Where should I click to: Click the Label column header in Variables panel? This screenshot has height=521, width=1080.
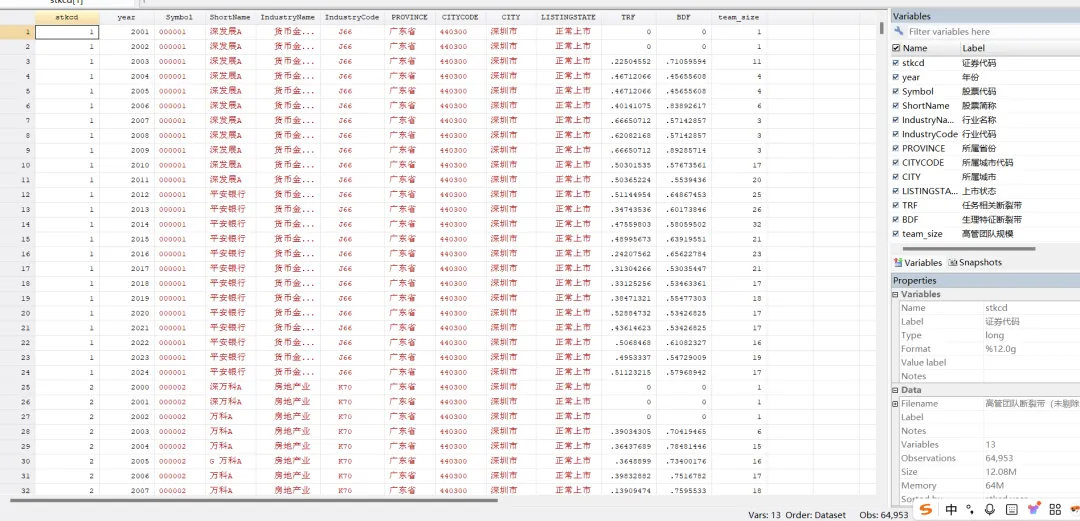(x=1020, y=48)
